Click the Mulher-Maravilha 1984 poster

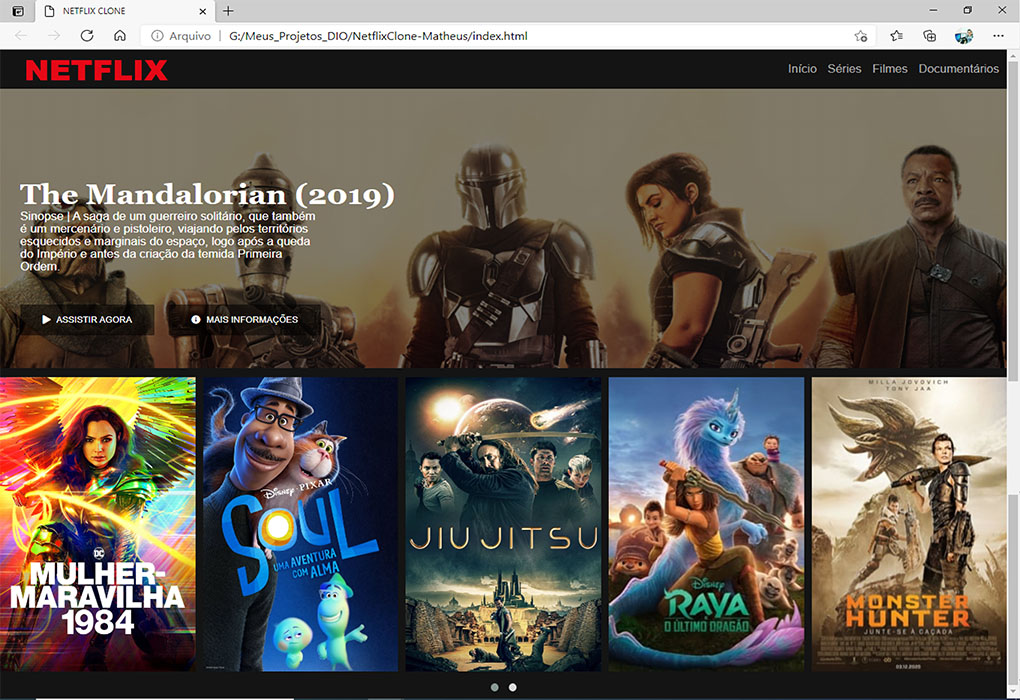click(97, 523)
